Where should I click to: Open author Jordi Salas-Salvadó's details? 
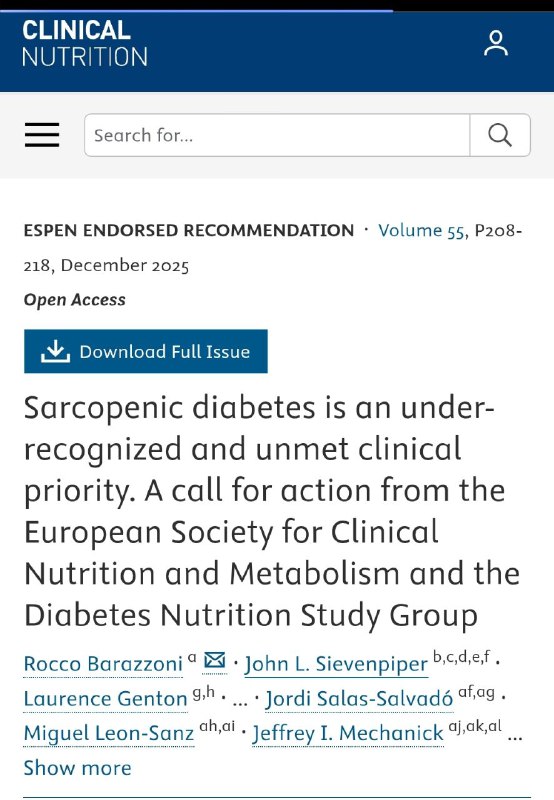359,699
